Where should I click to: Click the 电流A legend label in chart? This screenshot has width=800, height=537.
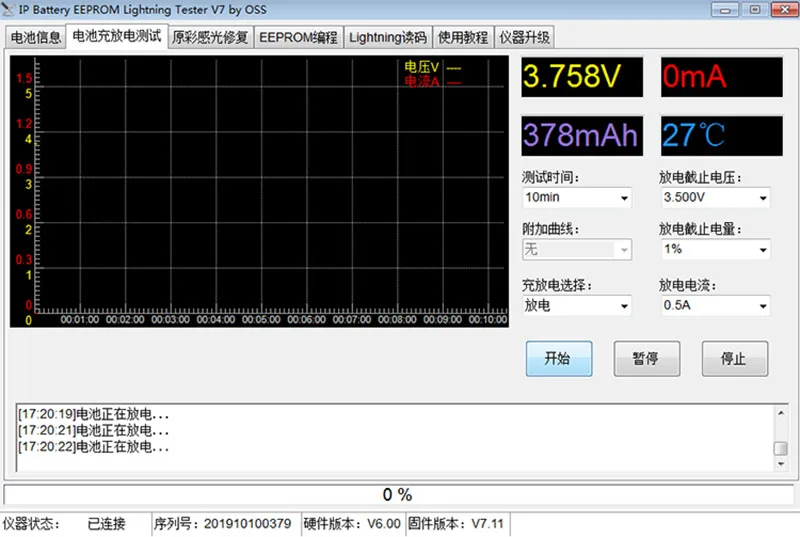[x=421, y=81]
